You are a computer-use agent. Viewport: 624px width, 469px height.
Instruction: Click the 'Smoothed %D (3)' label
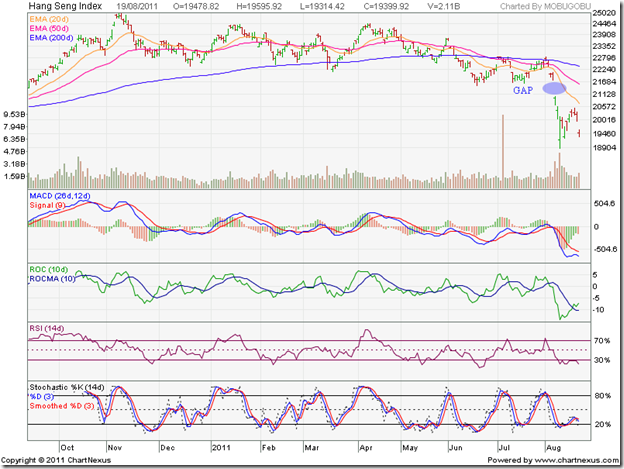(62, 406)
